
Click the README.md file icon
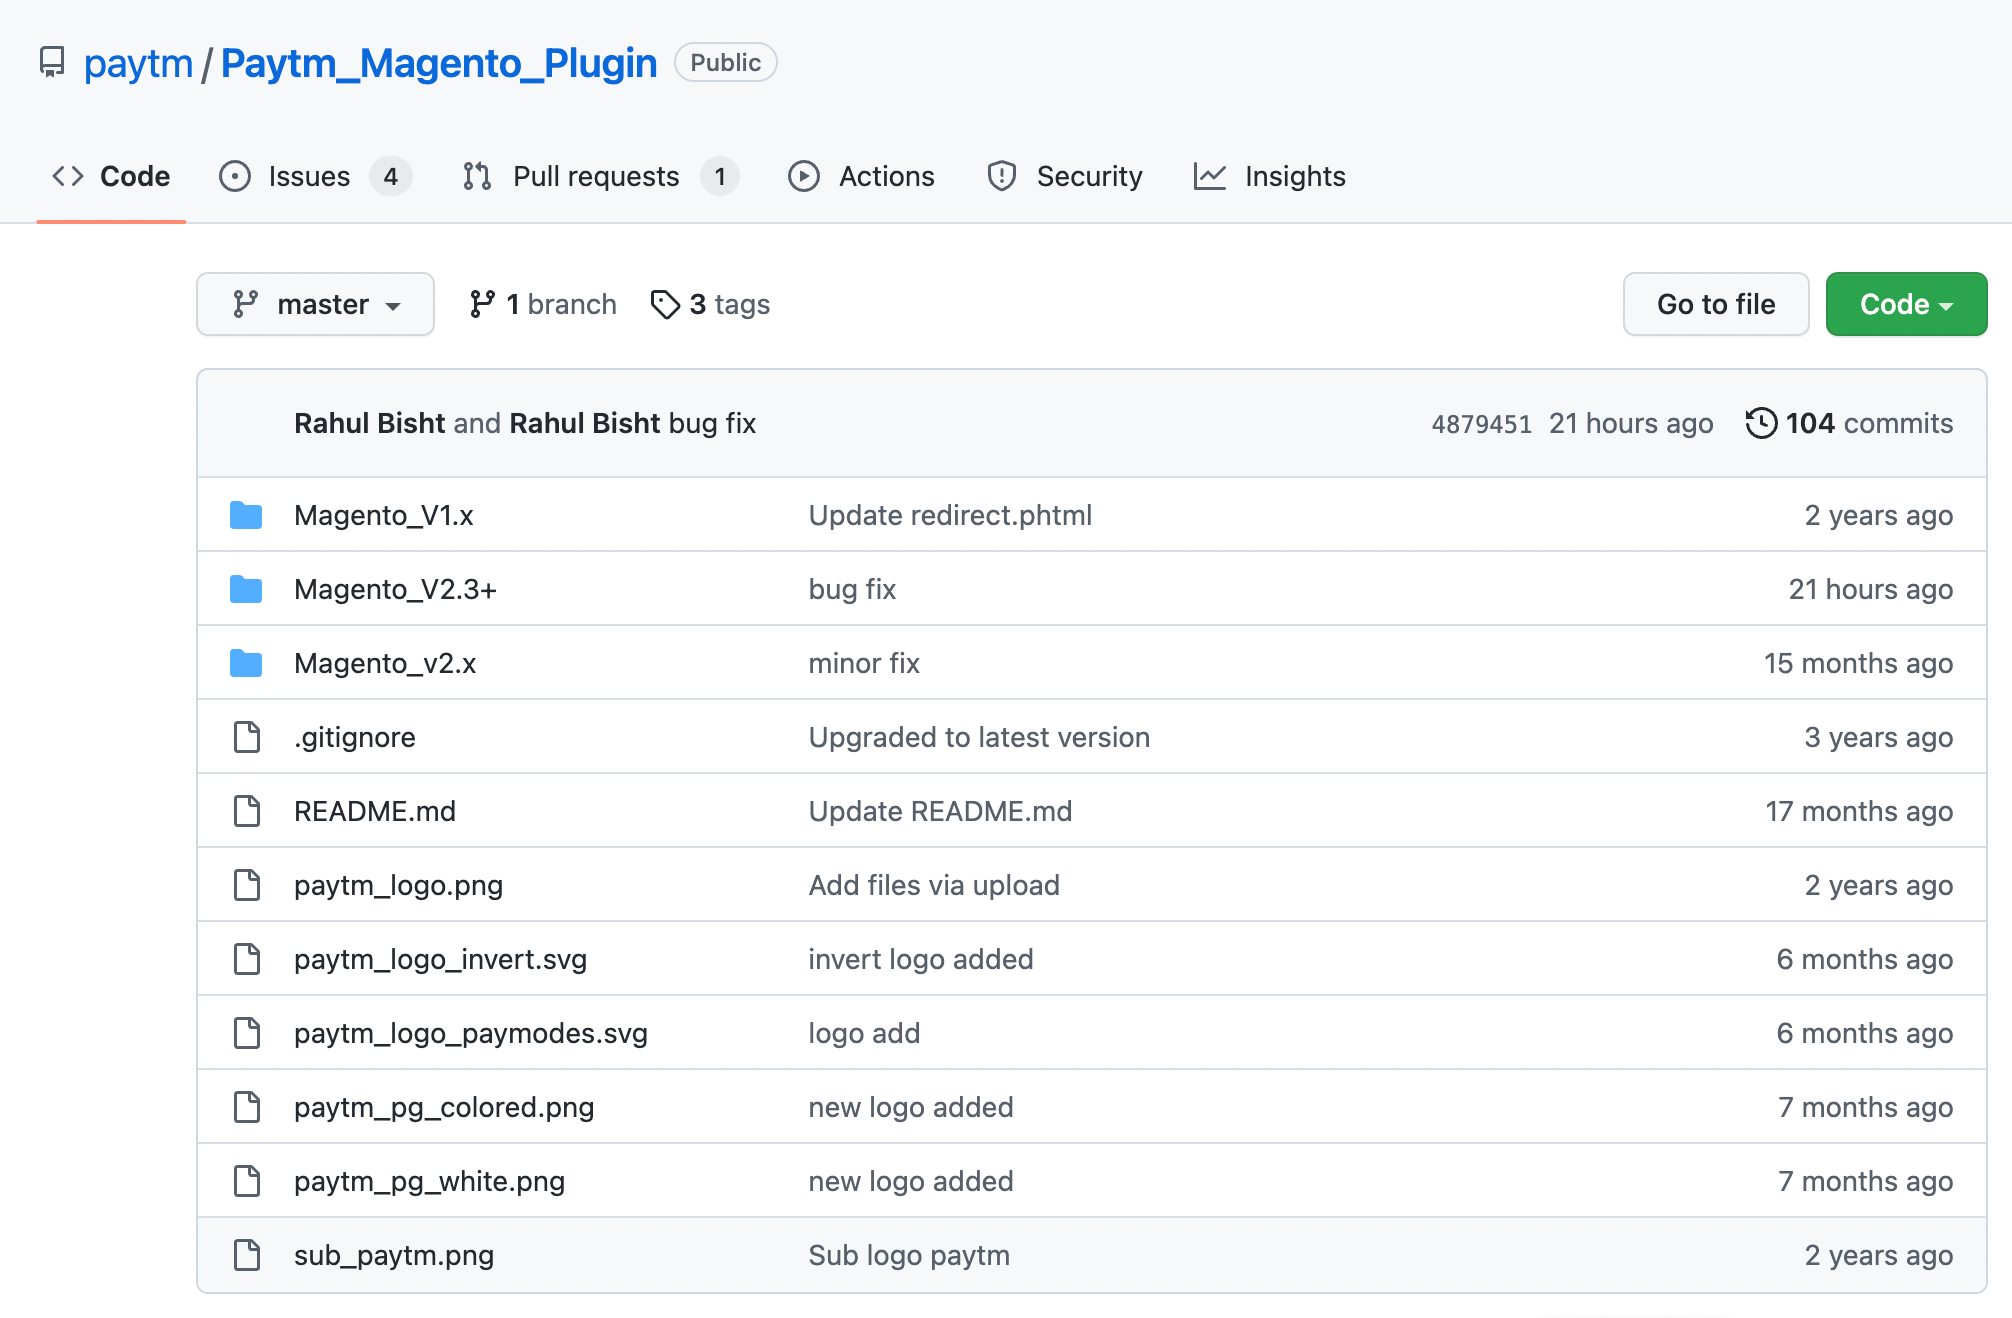pos(246,811)
